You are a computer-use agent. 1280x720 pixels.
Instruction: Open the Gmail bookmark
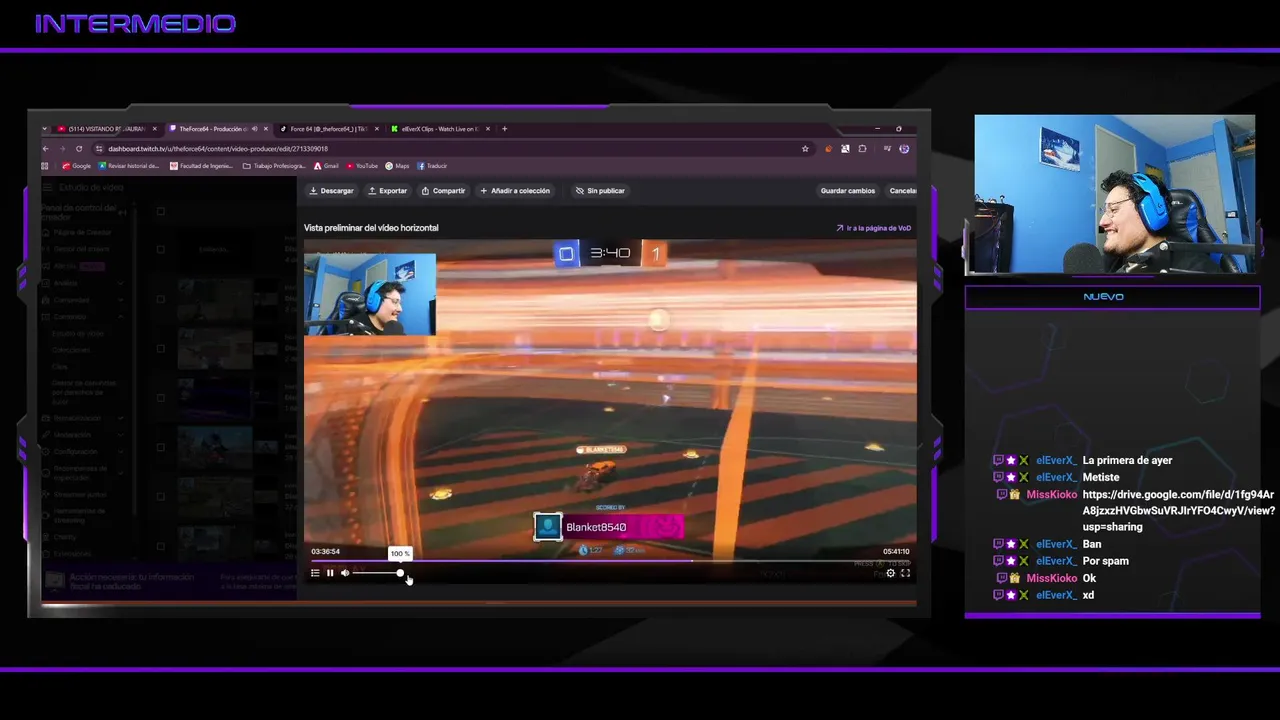[x=326, y=166]
